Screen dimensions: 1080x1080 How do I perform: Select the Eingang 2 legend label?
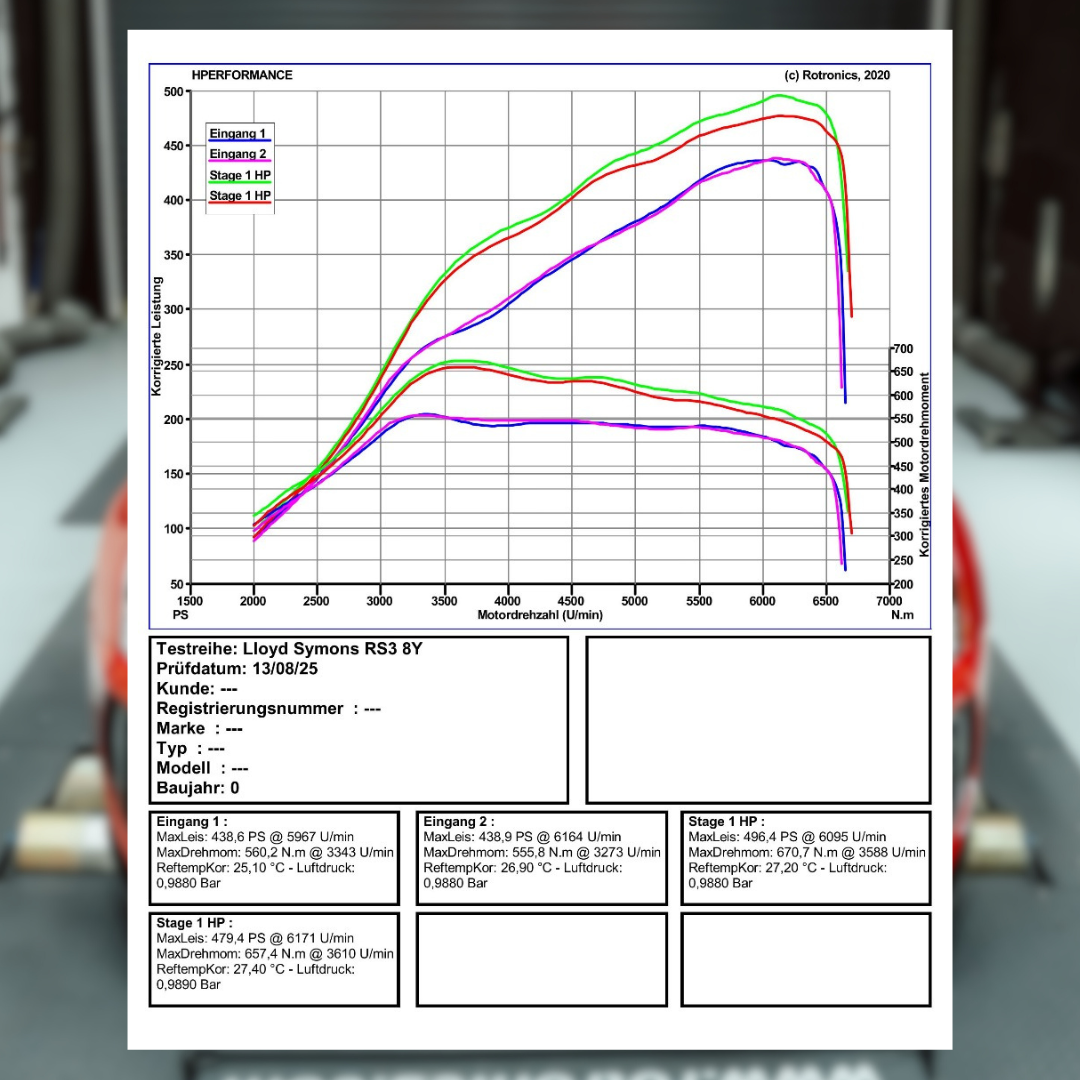[x=237, y=154]
